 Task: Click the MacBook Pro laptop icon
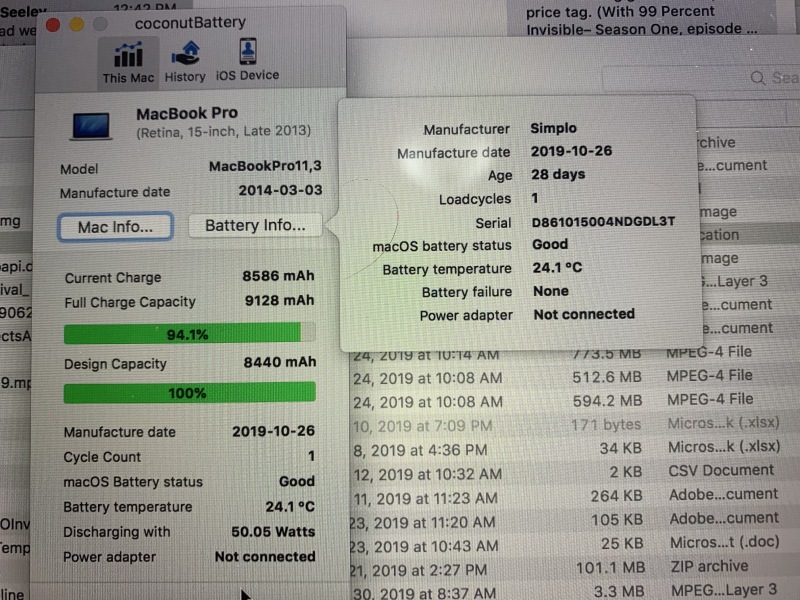click(90, 126)
